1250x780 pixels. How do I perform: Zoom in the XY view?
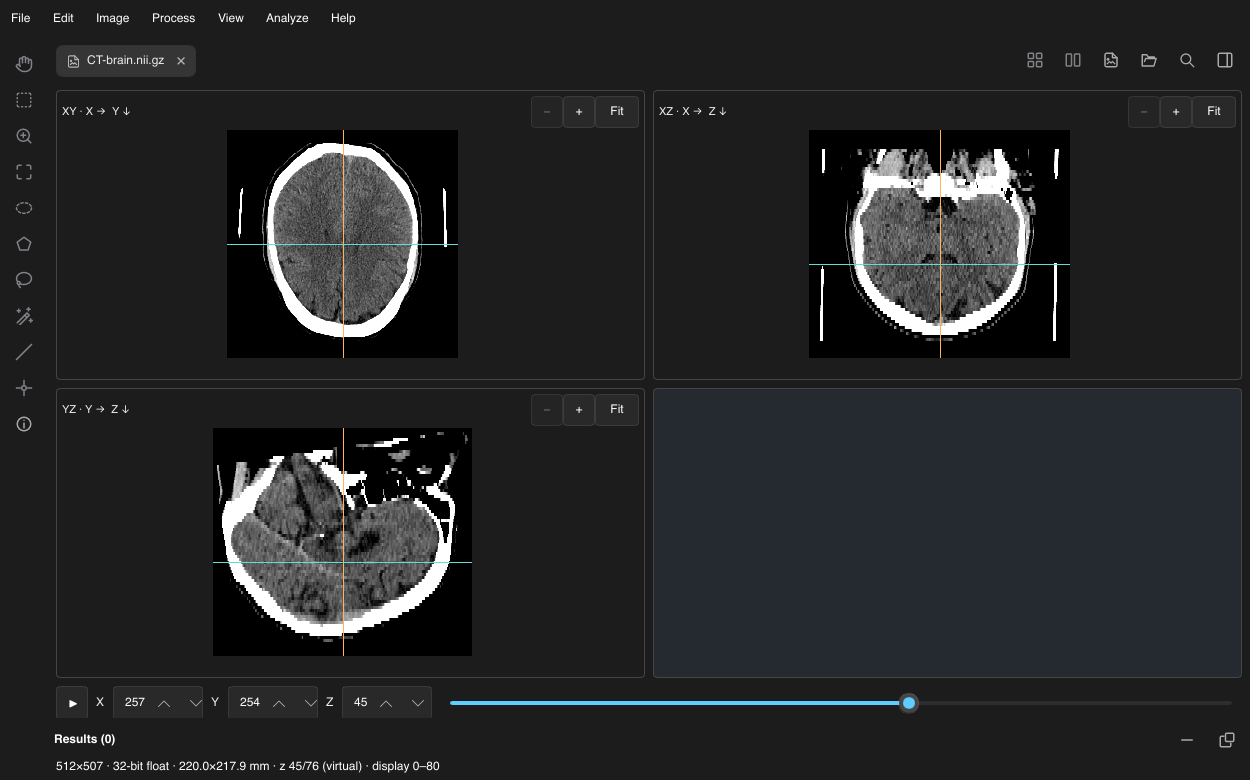(579, 112)
